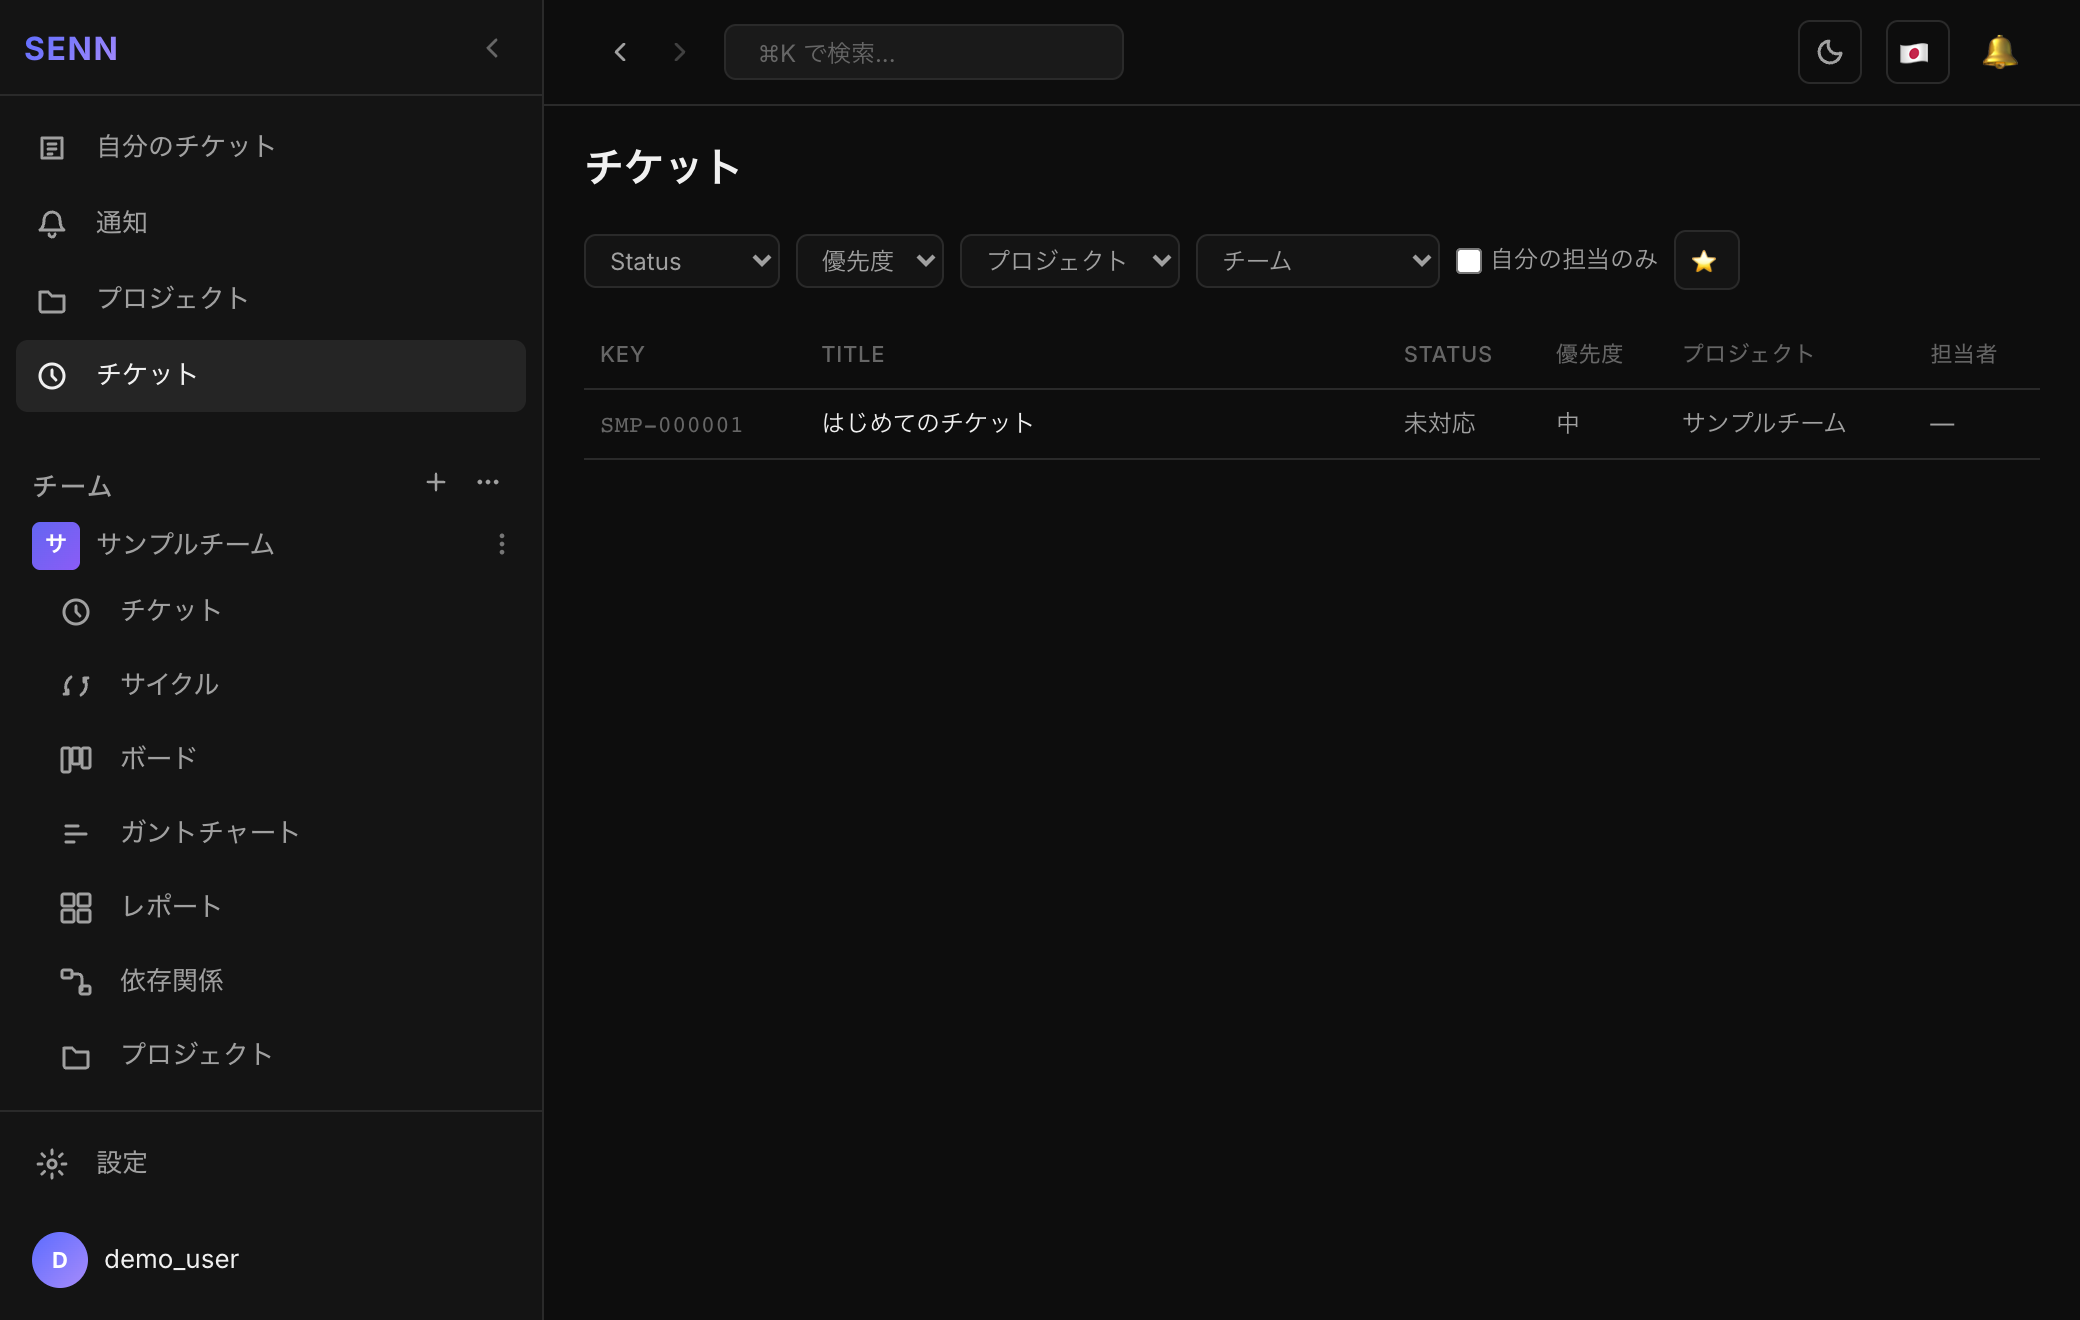Click the チーム section heading in the sidebar
The height and width of the screenshot is (1320, 2080).
pyautogui.click(x=72, y=486)
